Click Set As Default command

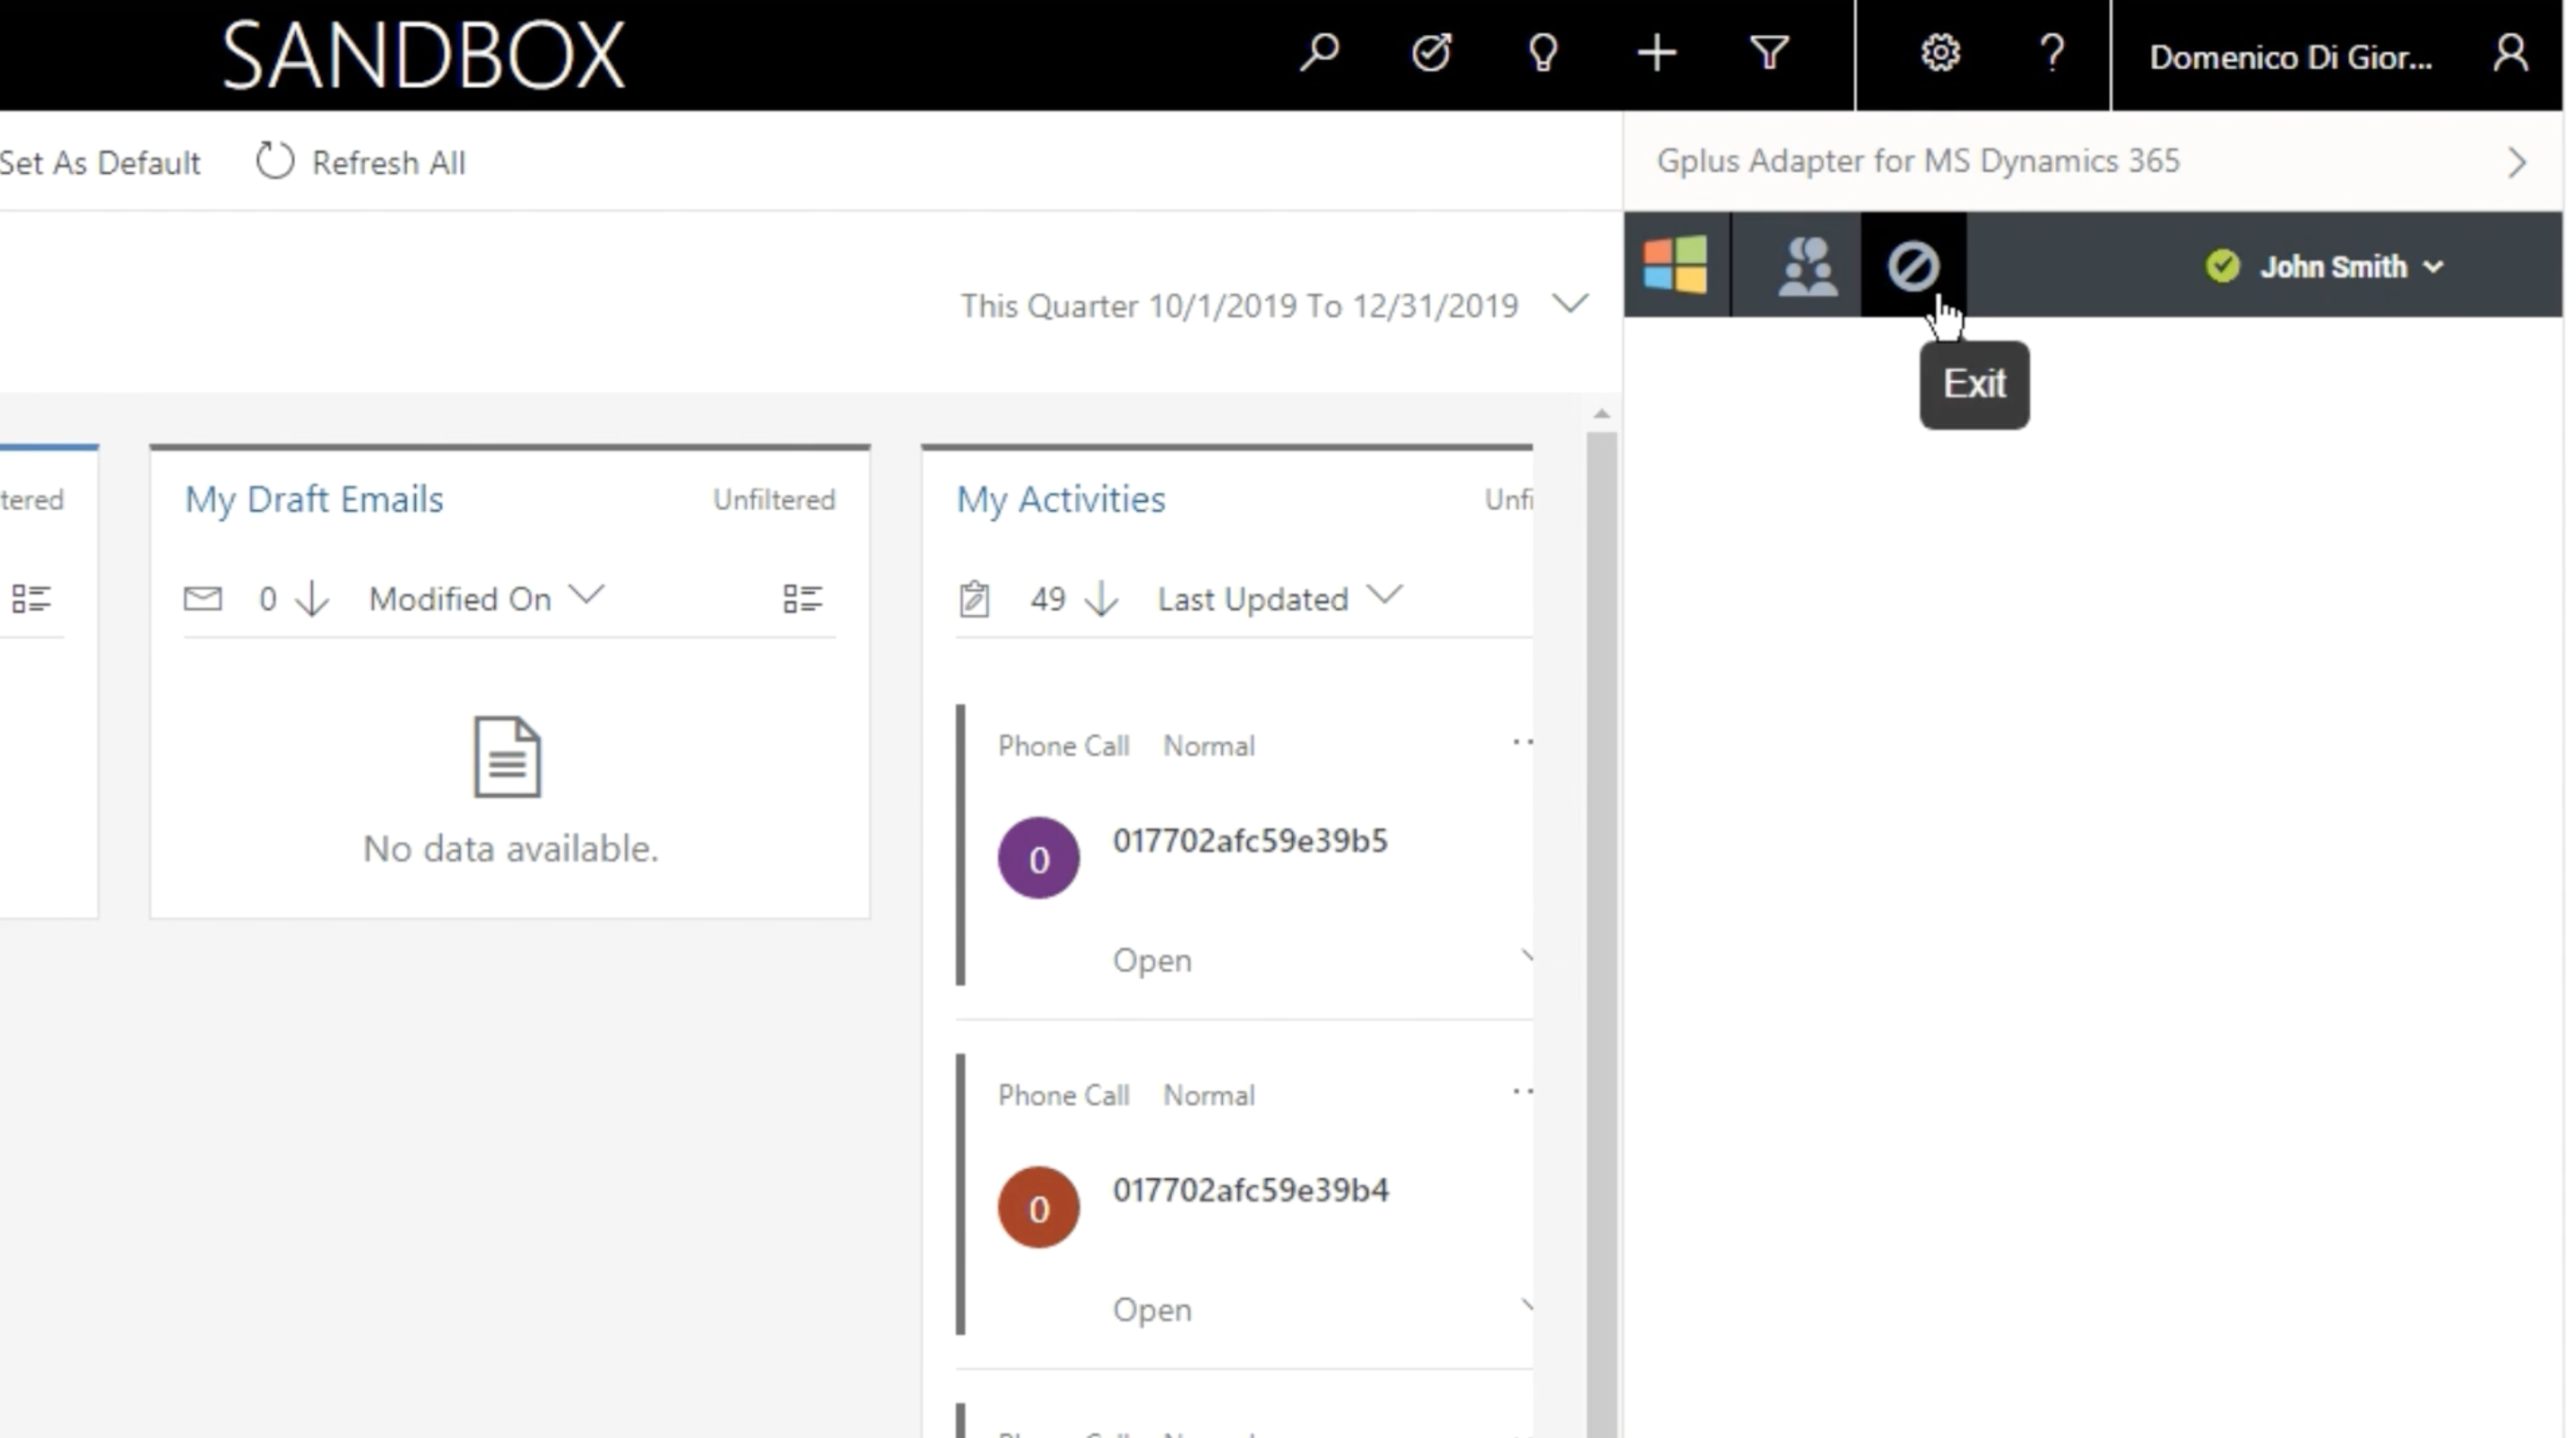pos(100,162)
